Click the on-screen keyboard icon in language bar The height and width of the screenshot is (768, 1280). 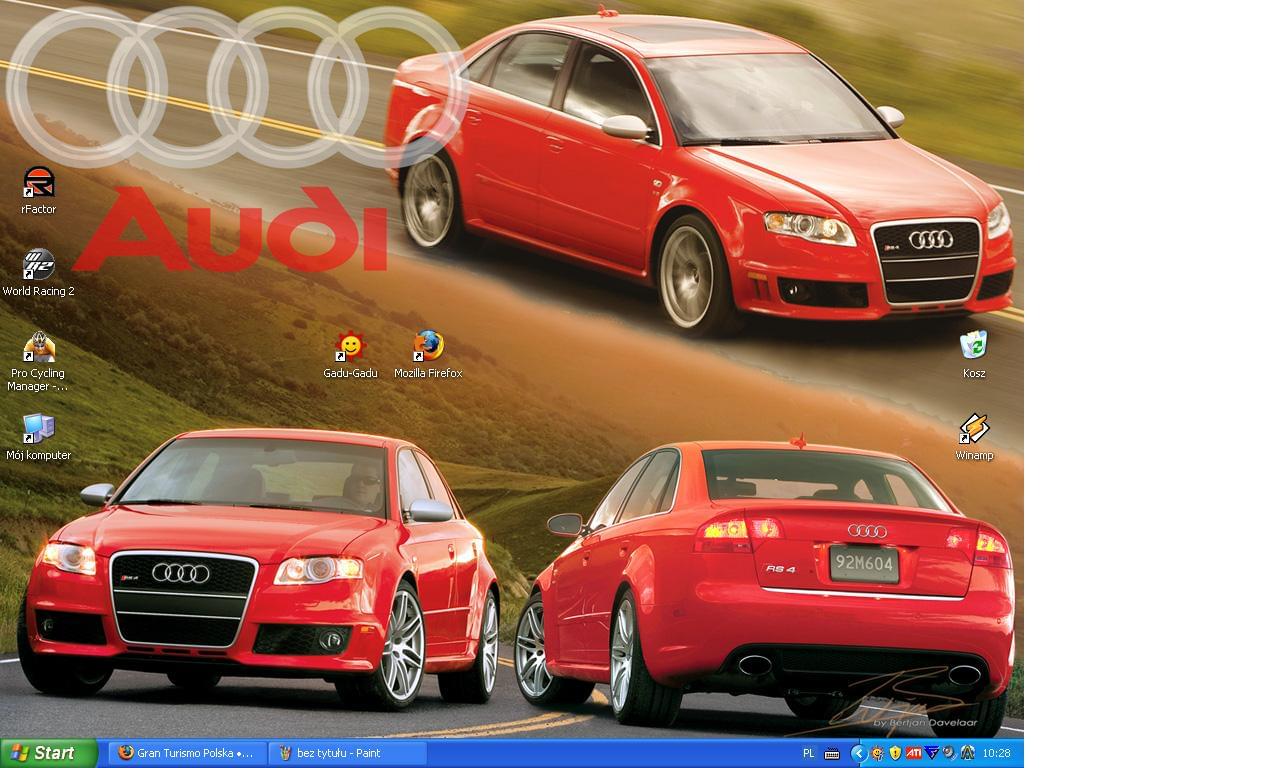pos(832,754)
